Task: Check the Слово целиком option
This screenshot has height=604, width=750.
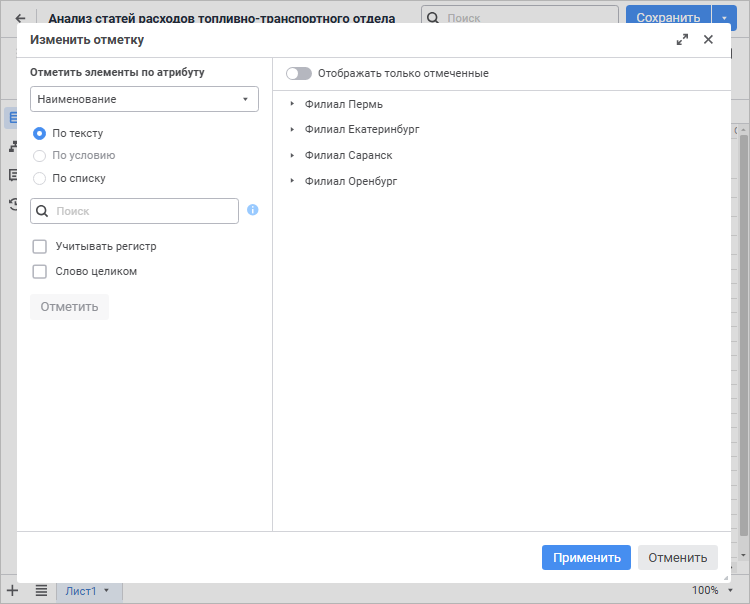Action: click(x=40, y=272)
